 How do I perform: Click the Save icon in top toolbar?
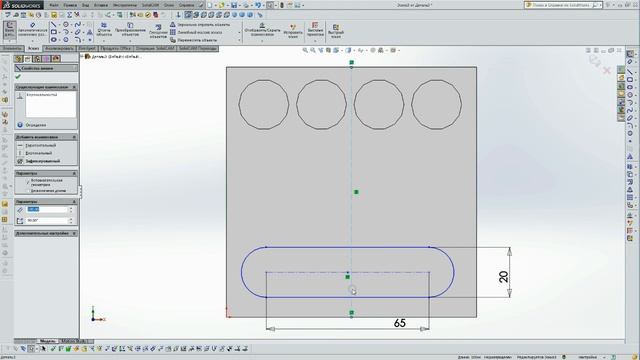[234, 5]
